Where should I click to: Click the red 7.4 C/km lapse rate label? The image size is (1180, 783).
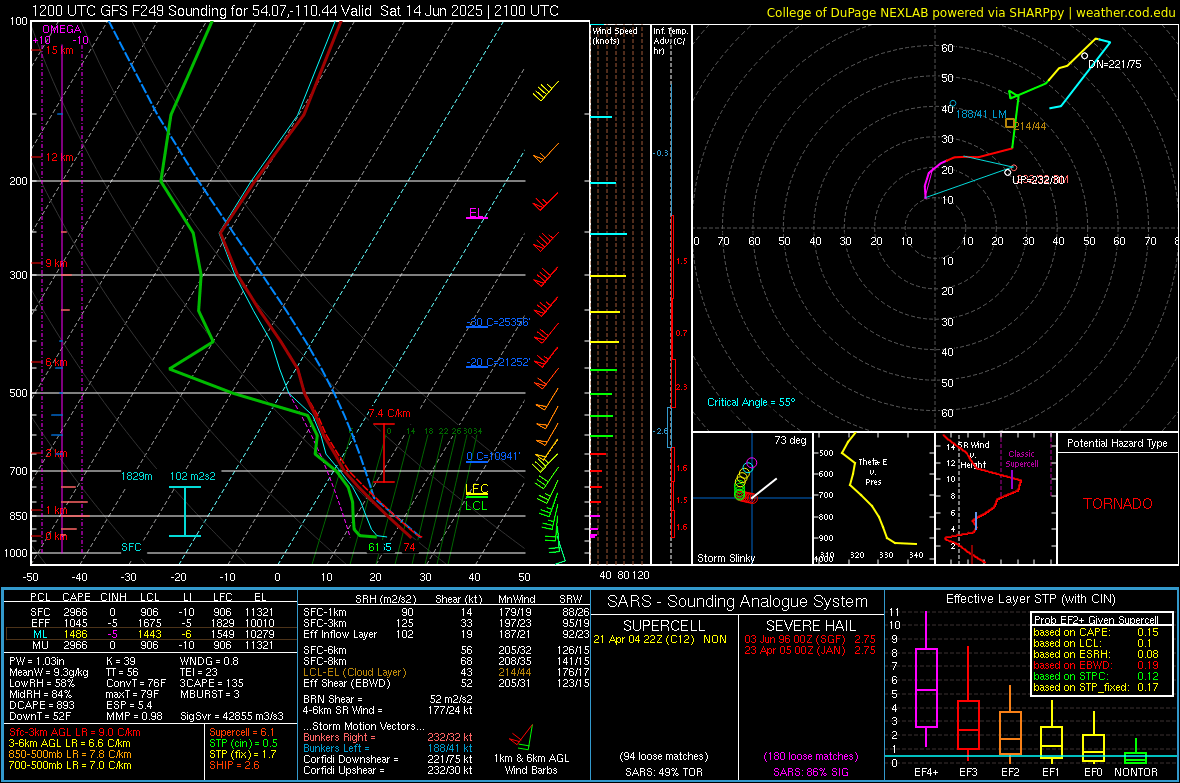(x=389, y=413)
